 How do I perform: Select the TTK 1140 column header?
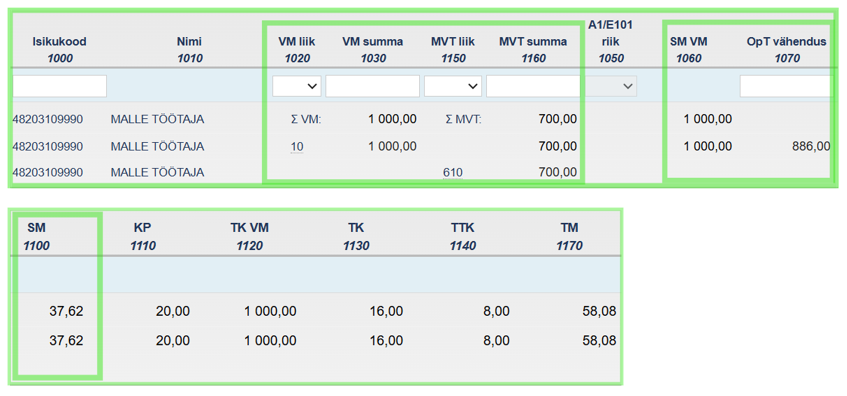click(463, 237)
